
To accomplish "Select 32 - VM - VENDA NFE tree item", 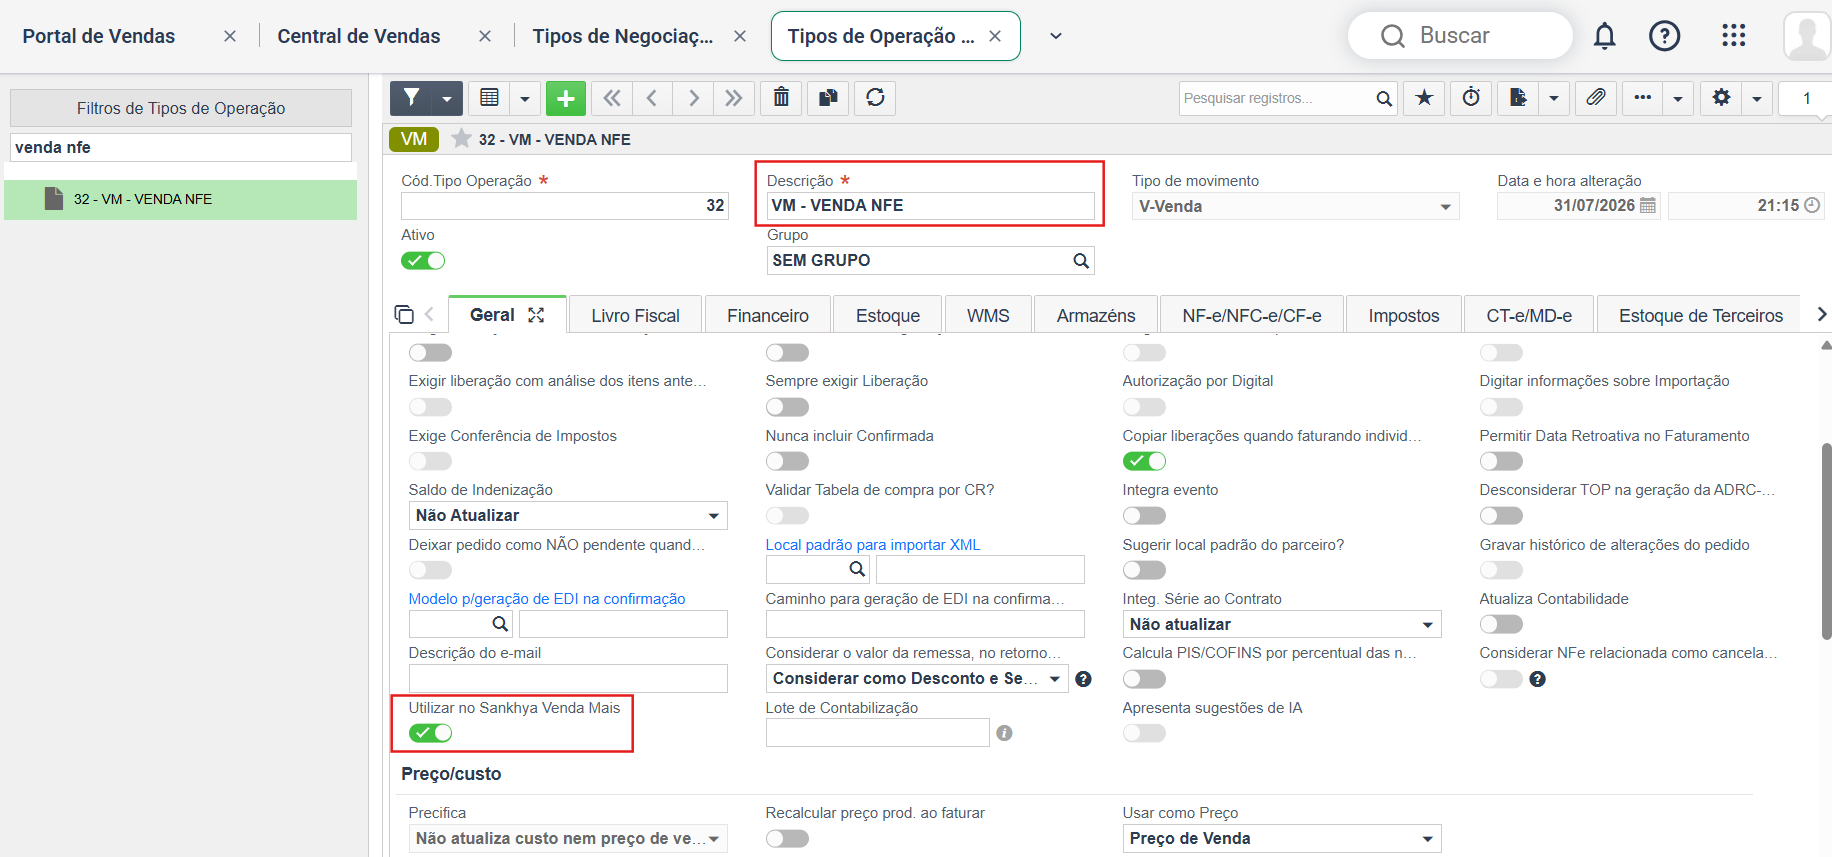I will (181, 199).
